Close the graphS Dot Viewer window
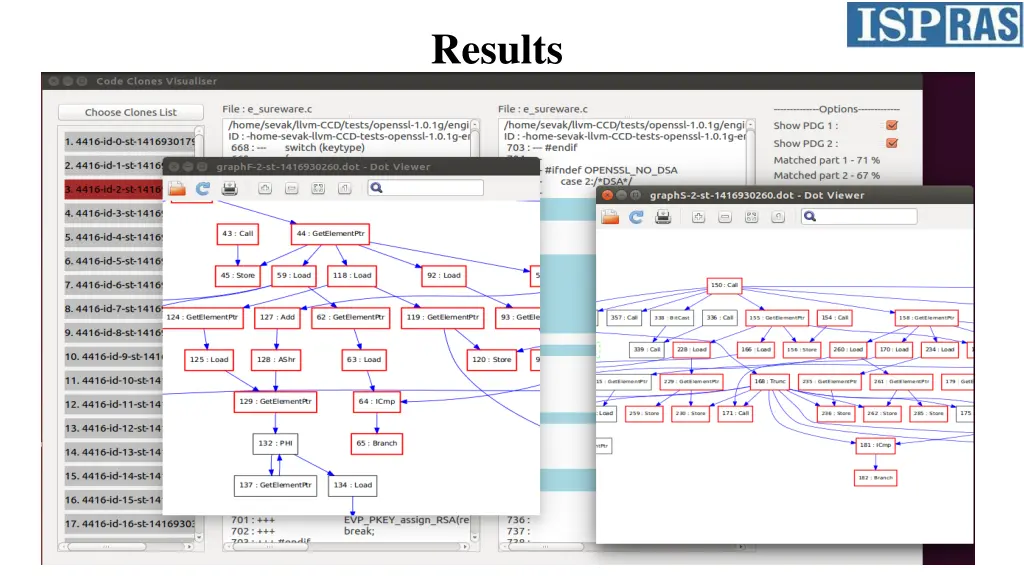Viewport: 1024px width, 576px height. pos(607,195)
